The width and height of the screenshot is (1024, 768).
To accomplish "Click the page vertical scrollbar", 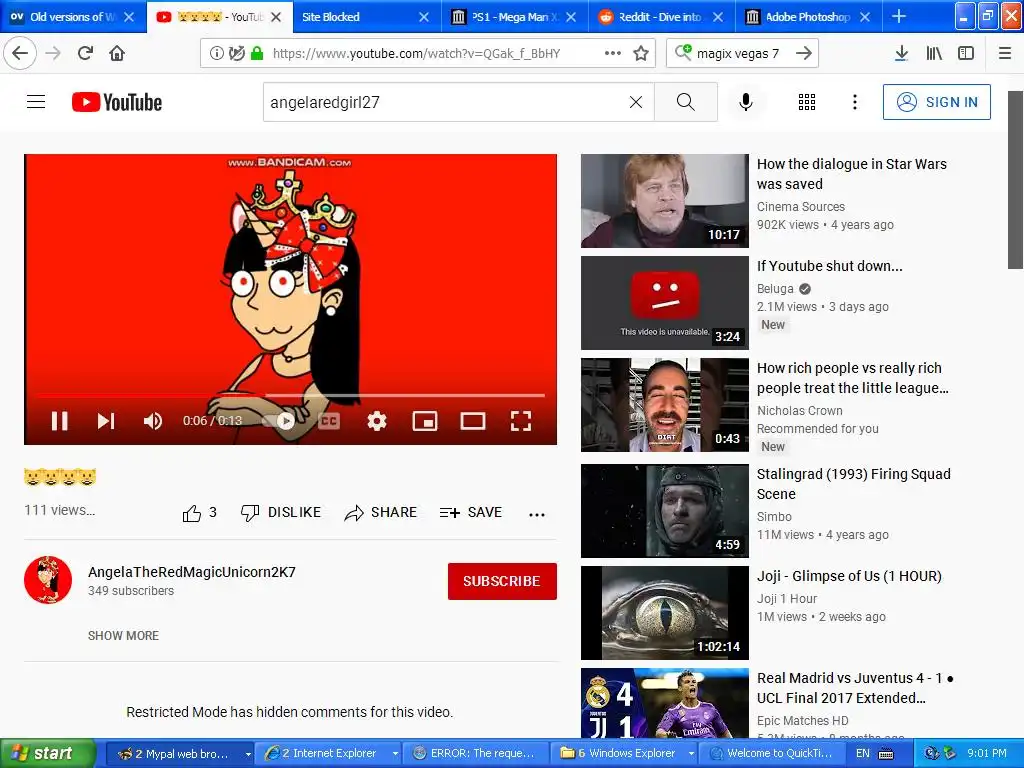I will point(1015,180).
